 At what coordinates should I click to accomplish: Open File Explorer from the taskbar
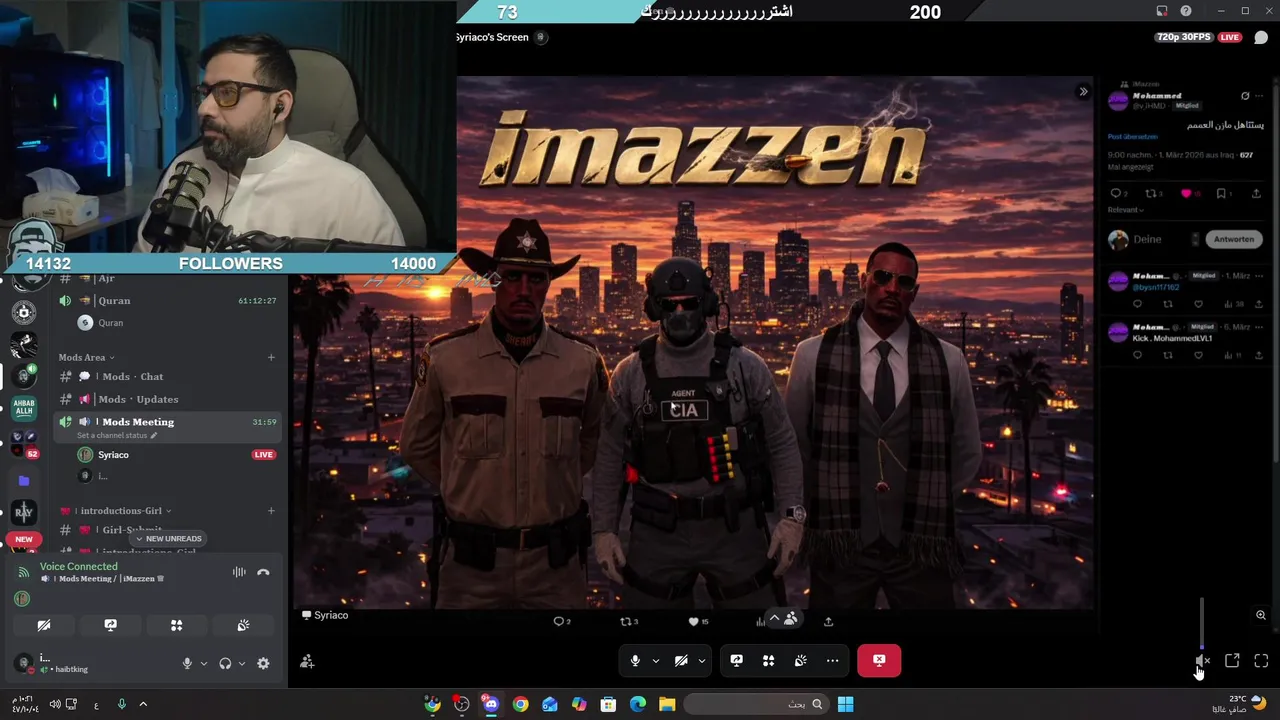point(667,704)
